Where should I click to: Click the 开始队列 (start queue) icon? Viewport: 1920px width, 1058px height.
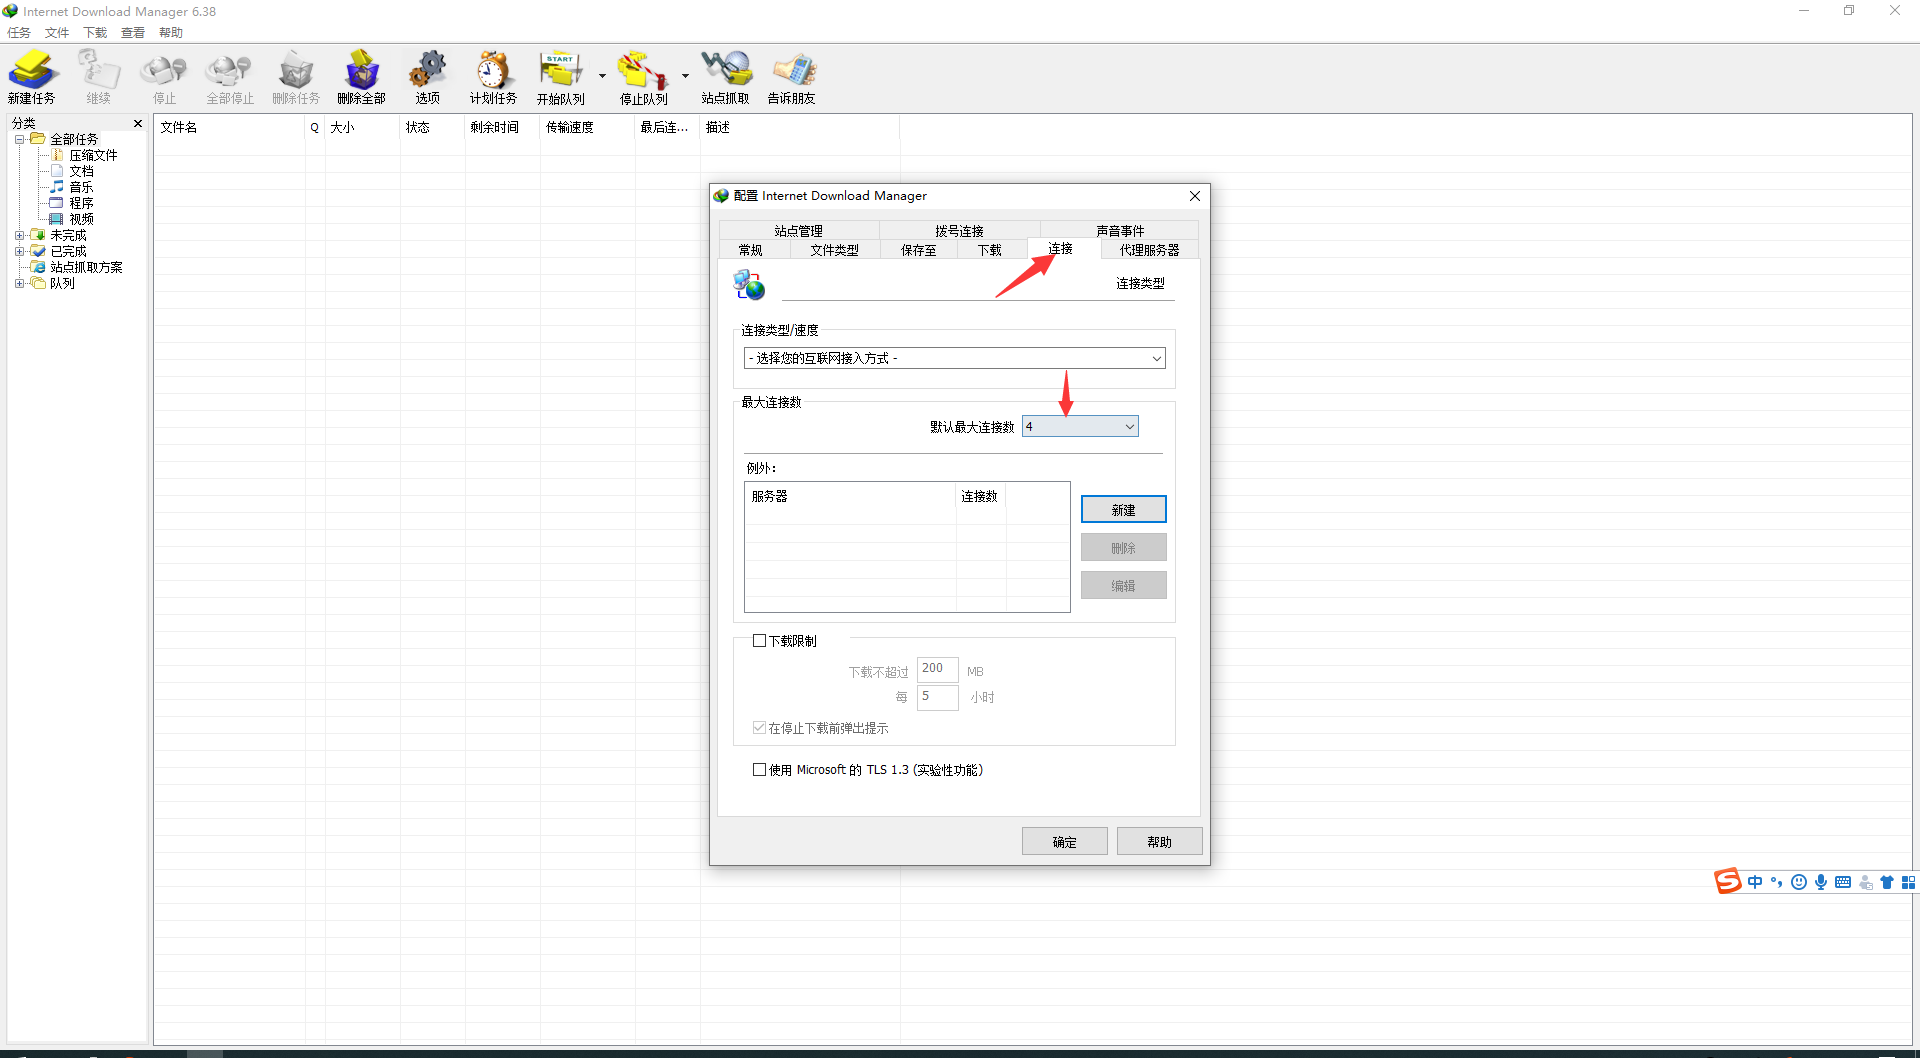tap(561, 77)
